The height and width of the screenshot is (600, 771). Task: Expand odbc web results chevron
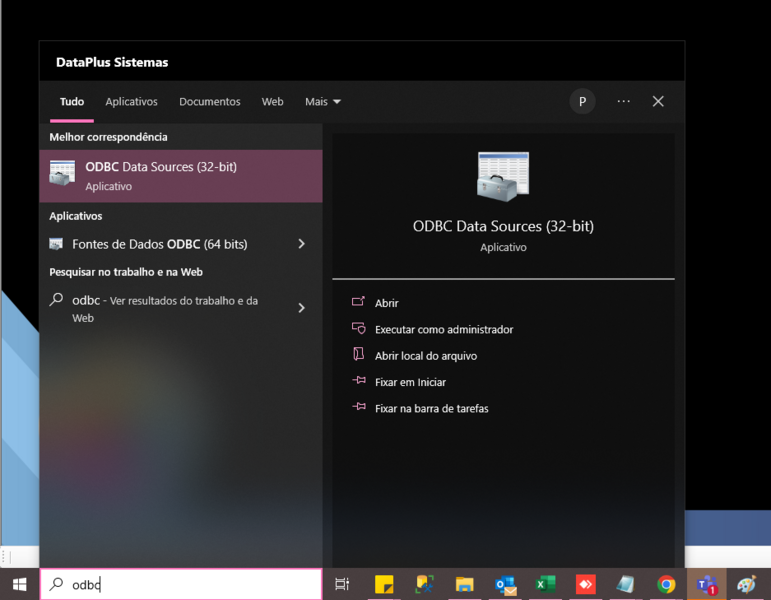point(301,308)
